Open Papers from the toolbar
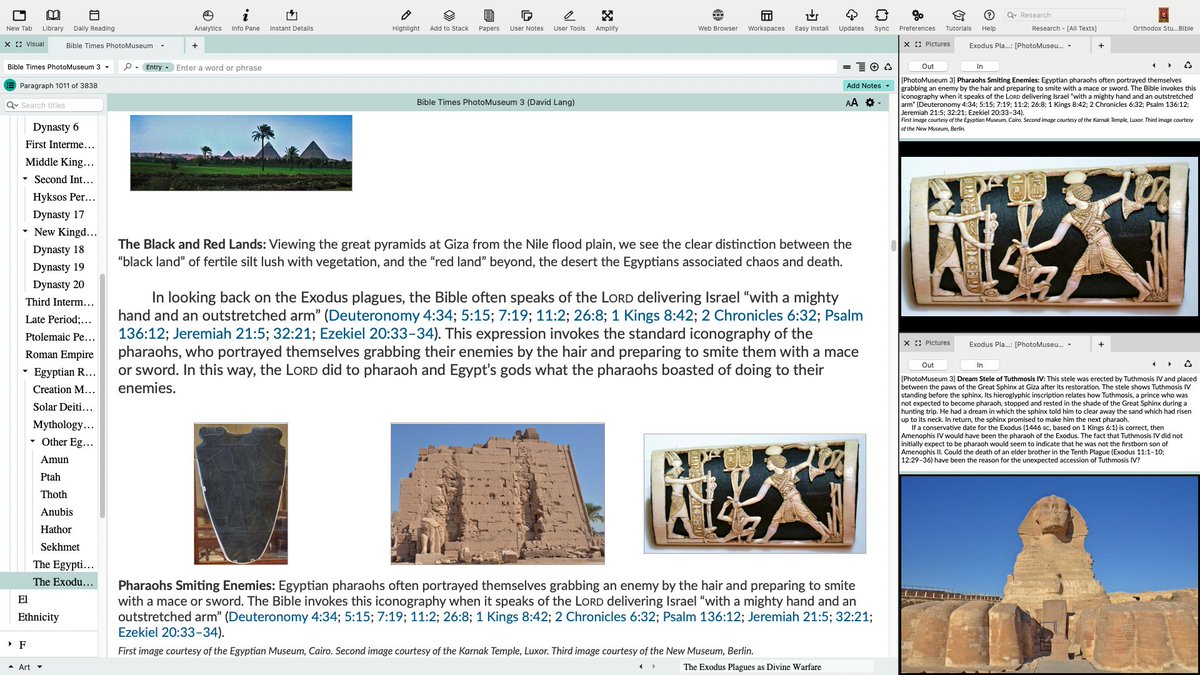 point(489,19)
